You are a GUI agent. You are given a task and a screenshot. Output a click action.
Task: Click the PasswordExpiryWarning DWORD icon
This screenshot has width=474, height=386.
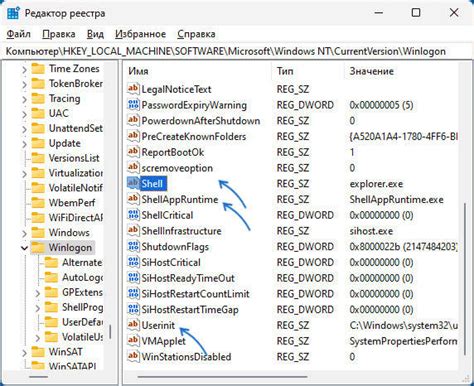(133, 105)
